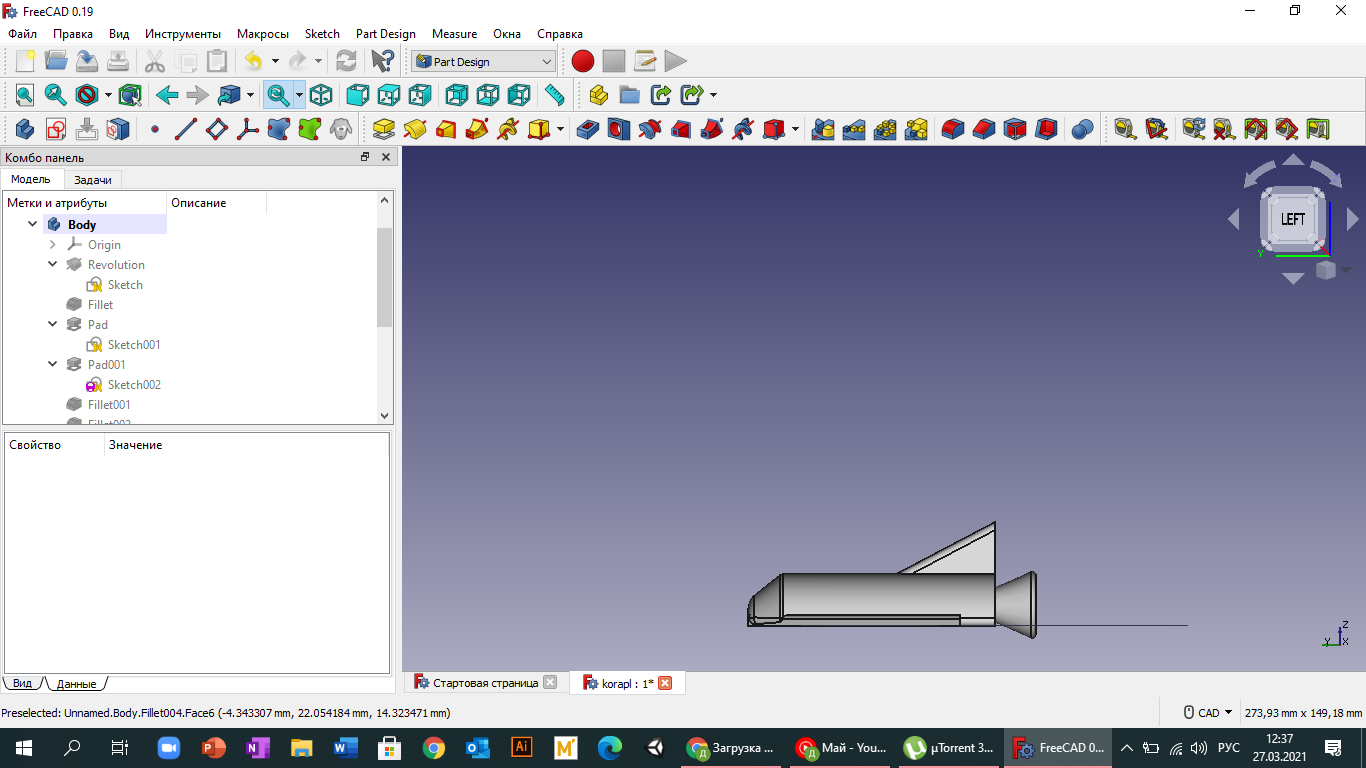This screenshot has width=1366, height=768.
Task: Click the Measure distance ruler icon
Action: click(554, 95)
